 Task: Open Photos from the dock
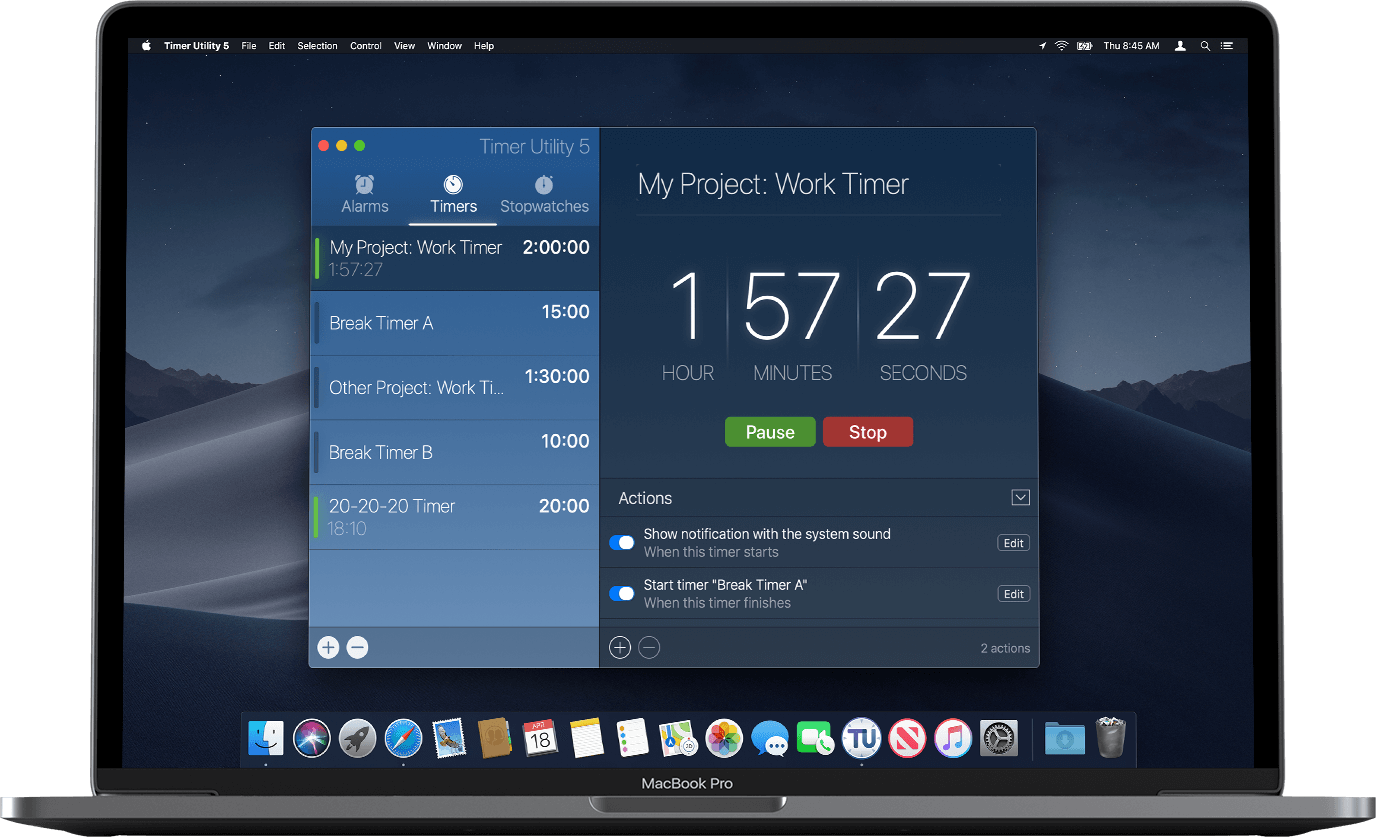724,739
